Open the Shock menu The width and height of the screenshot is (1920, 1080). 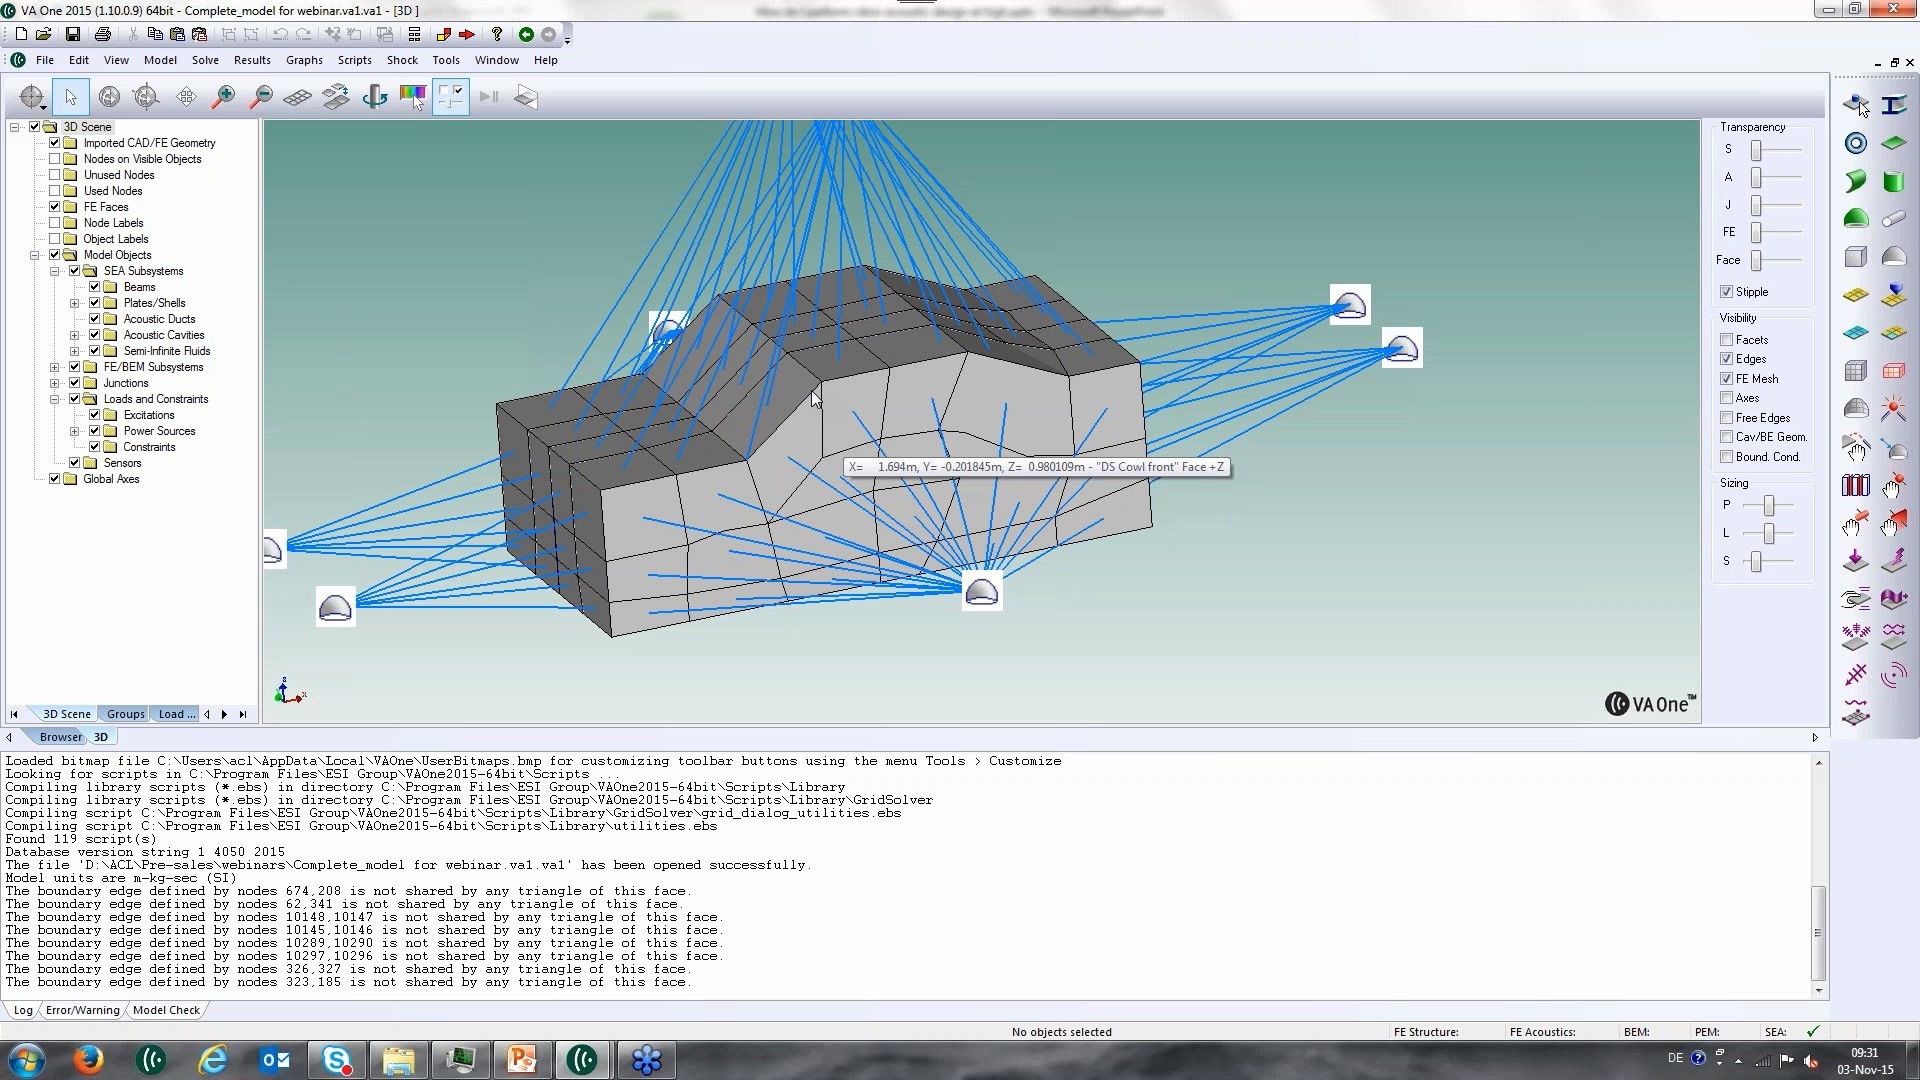(x=402, y=60)
